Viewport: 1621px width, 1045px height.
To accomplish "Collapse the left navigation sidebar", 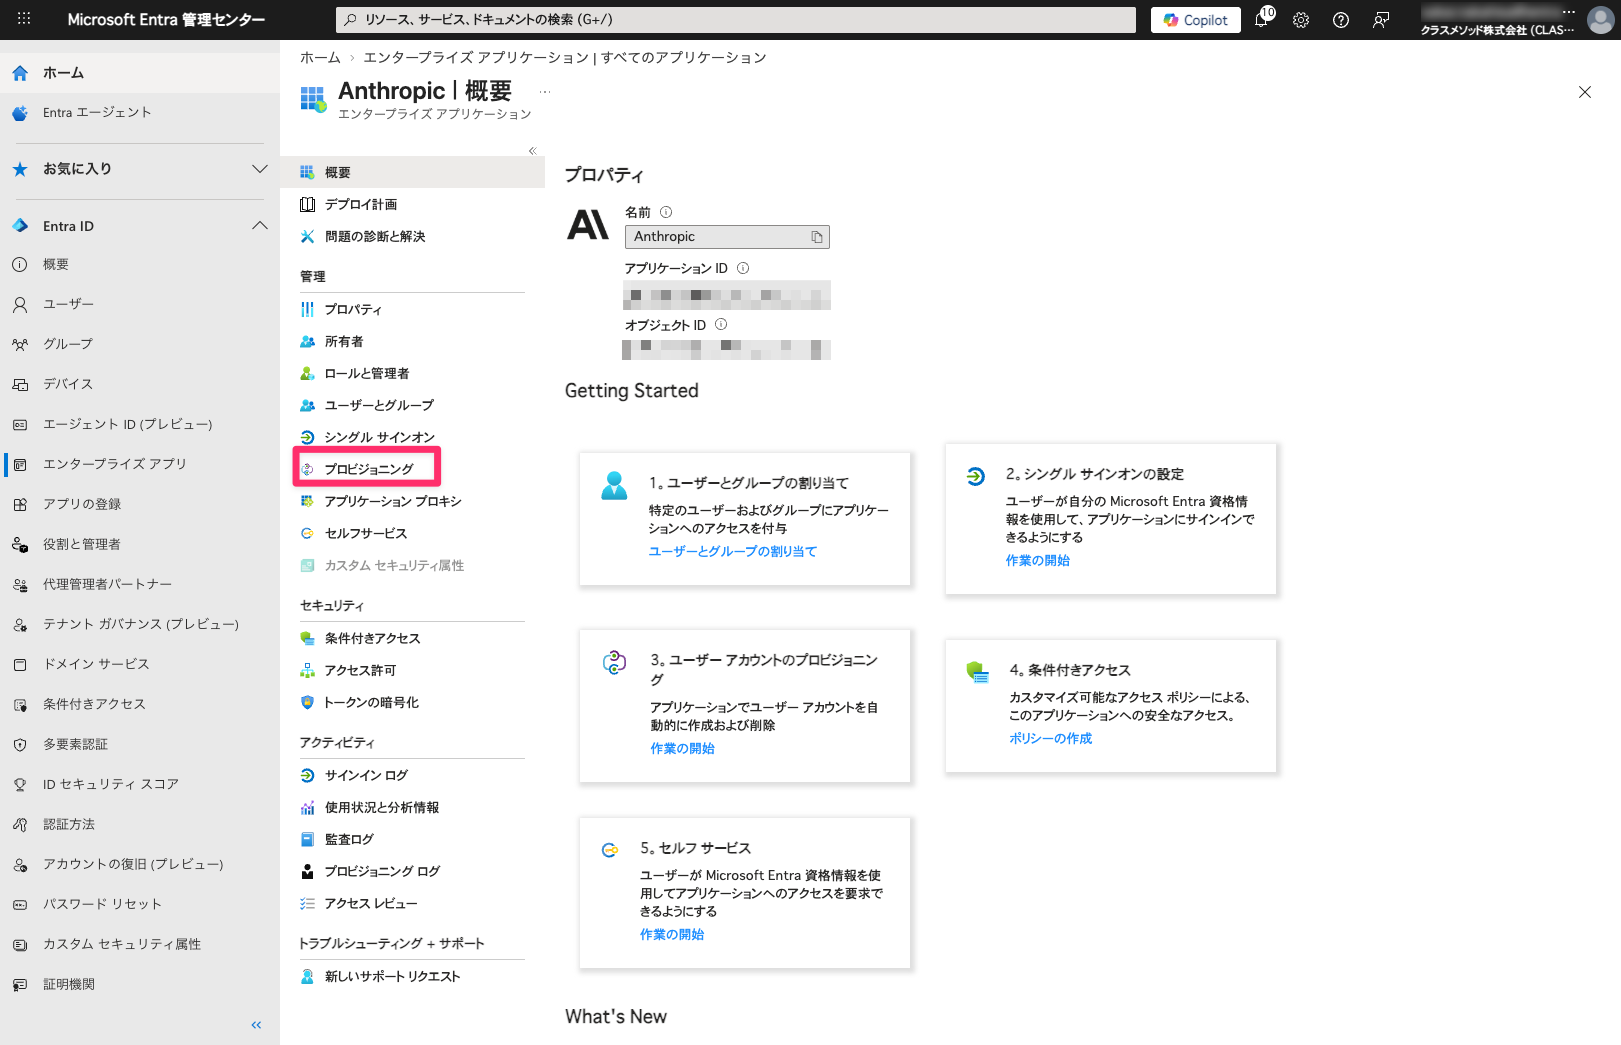I will click(x=256, y=1025).
